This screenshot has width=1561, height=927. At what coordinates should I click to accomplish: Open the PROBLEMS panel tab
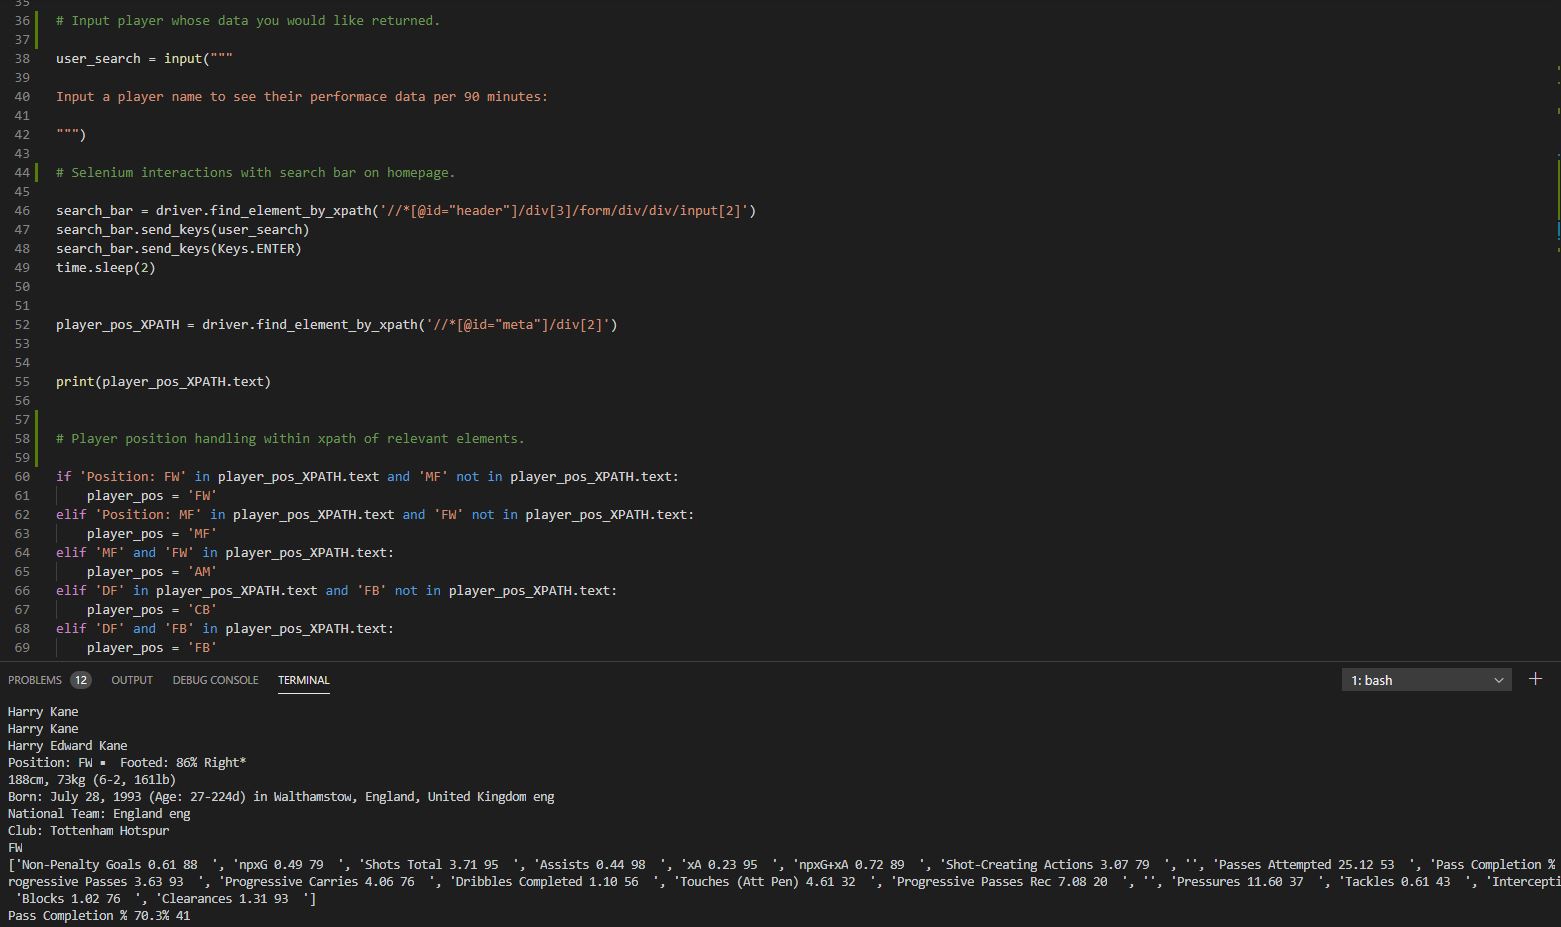coord(35,680)
